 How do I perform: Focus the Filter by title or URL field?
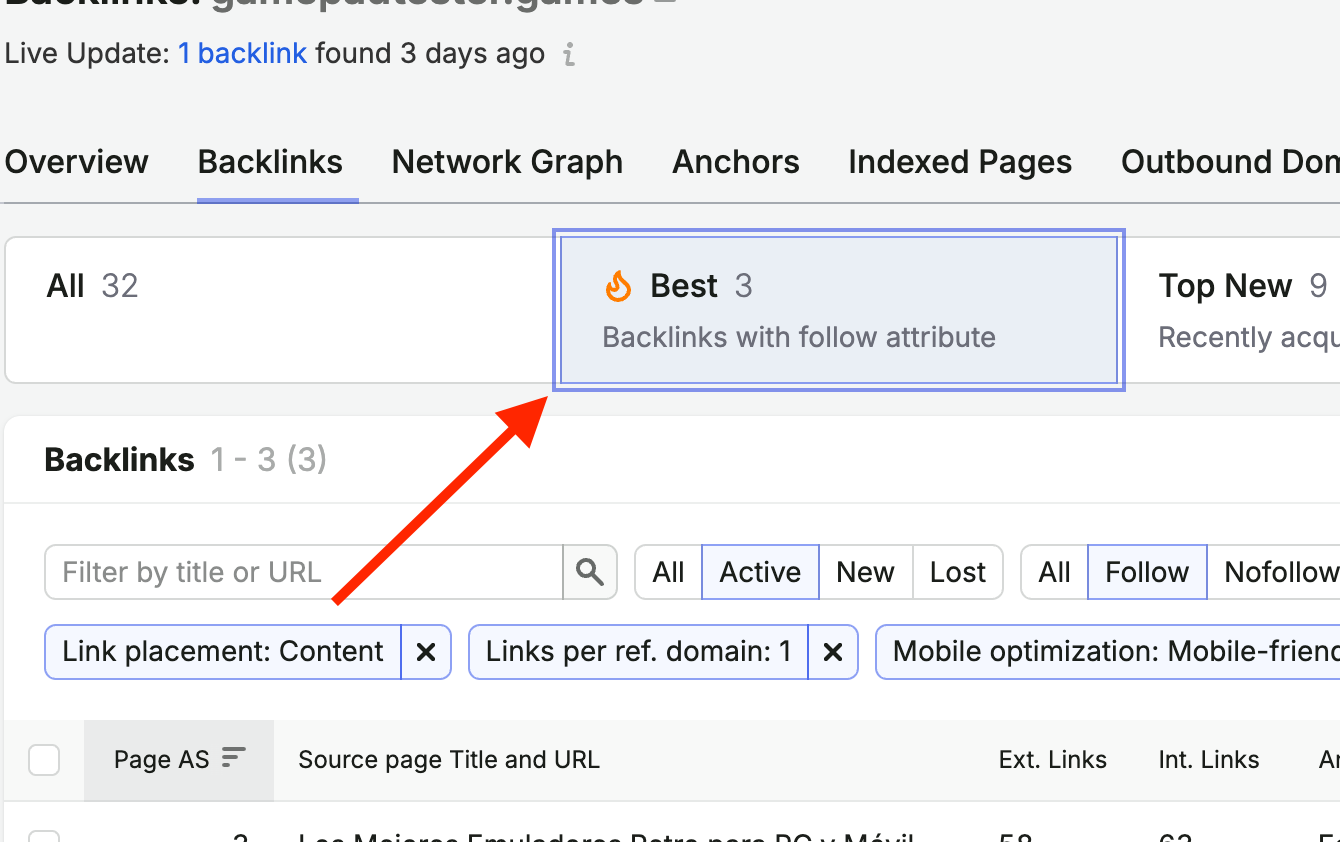pyautogui.click(x=304, y=572)
